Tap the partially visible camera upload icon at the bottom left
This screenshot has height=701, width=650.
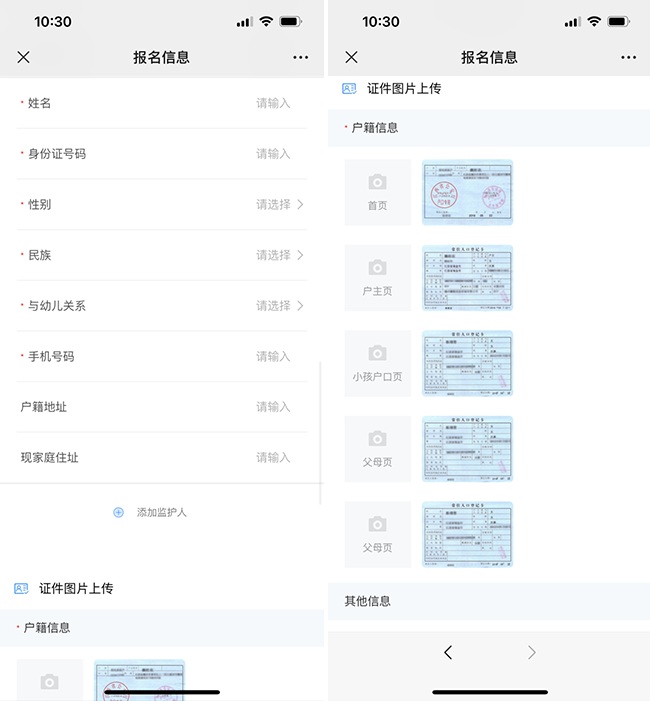(50, 682)
